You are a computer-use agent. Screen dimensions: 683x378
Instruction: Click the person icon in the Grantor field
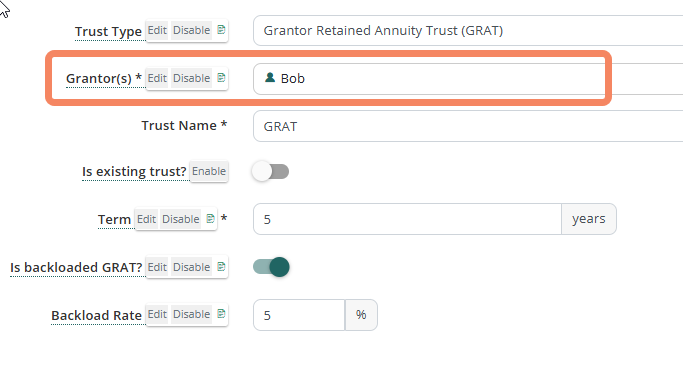270,78
